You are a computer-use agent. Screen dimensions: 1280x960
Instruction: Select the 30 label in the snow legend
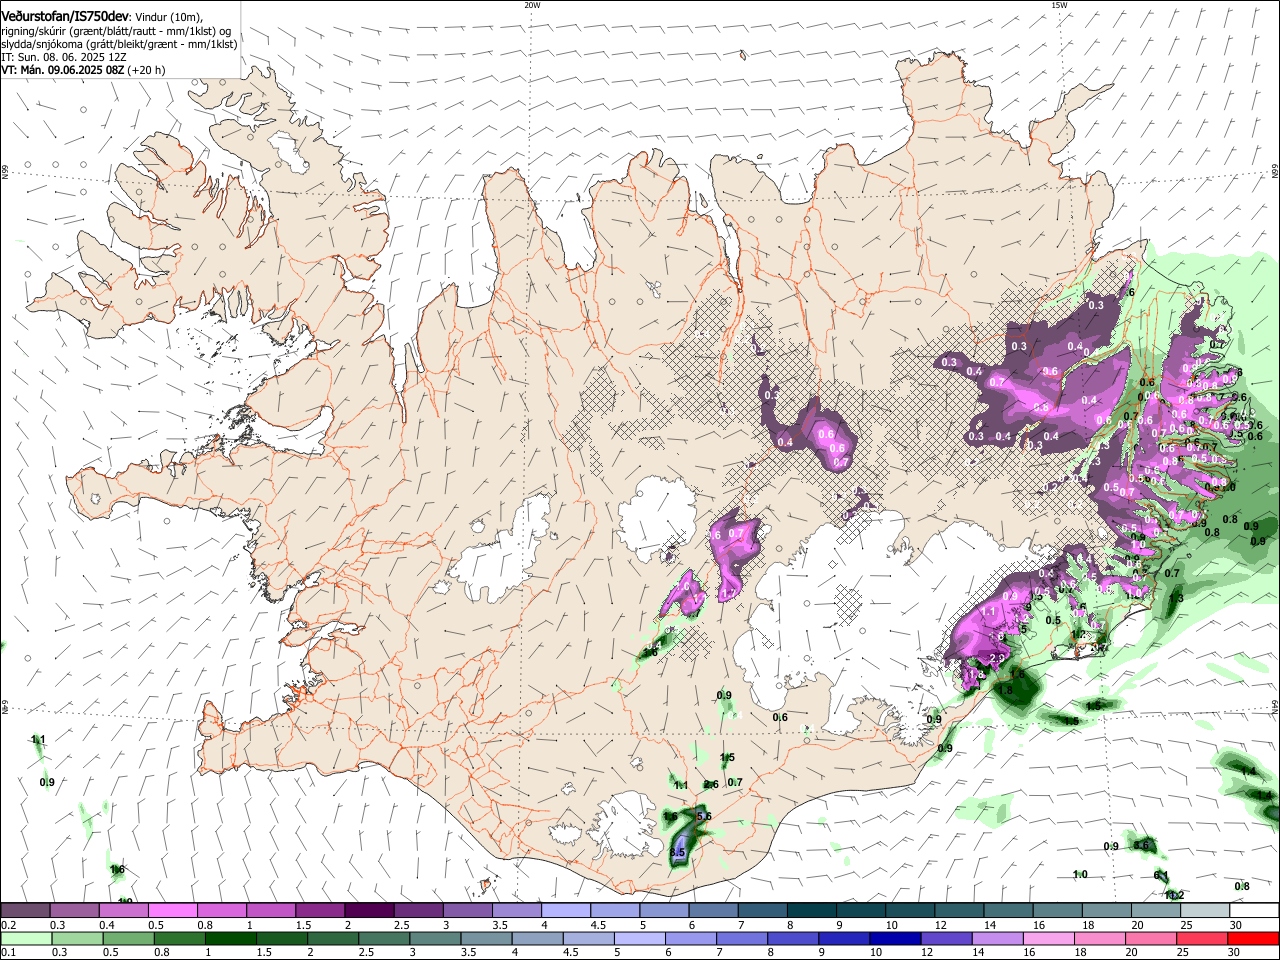pyautogui.click(x=1235, y=925)
